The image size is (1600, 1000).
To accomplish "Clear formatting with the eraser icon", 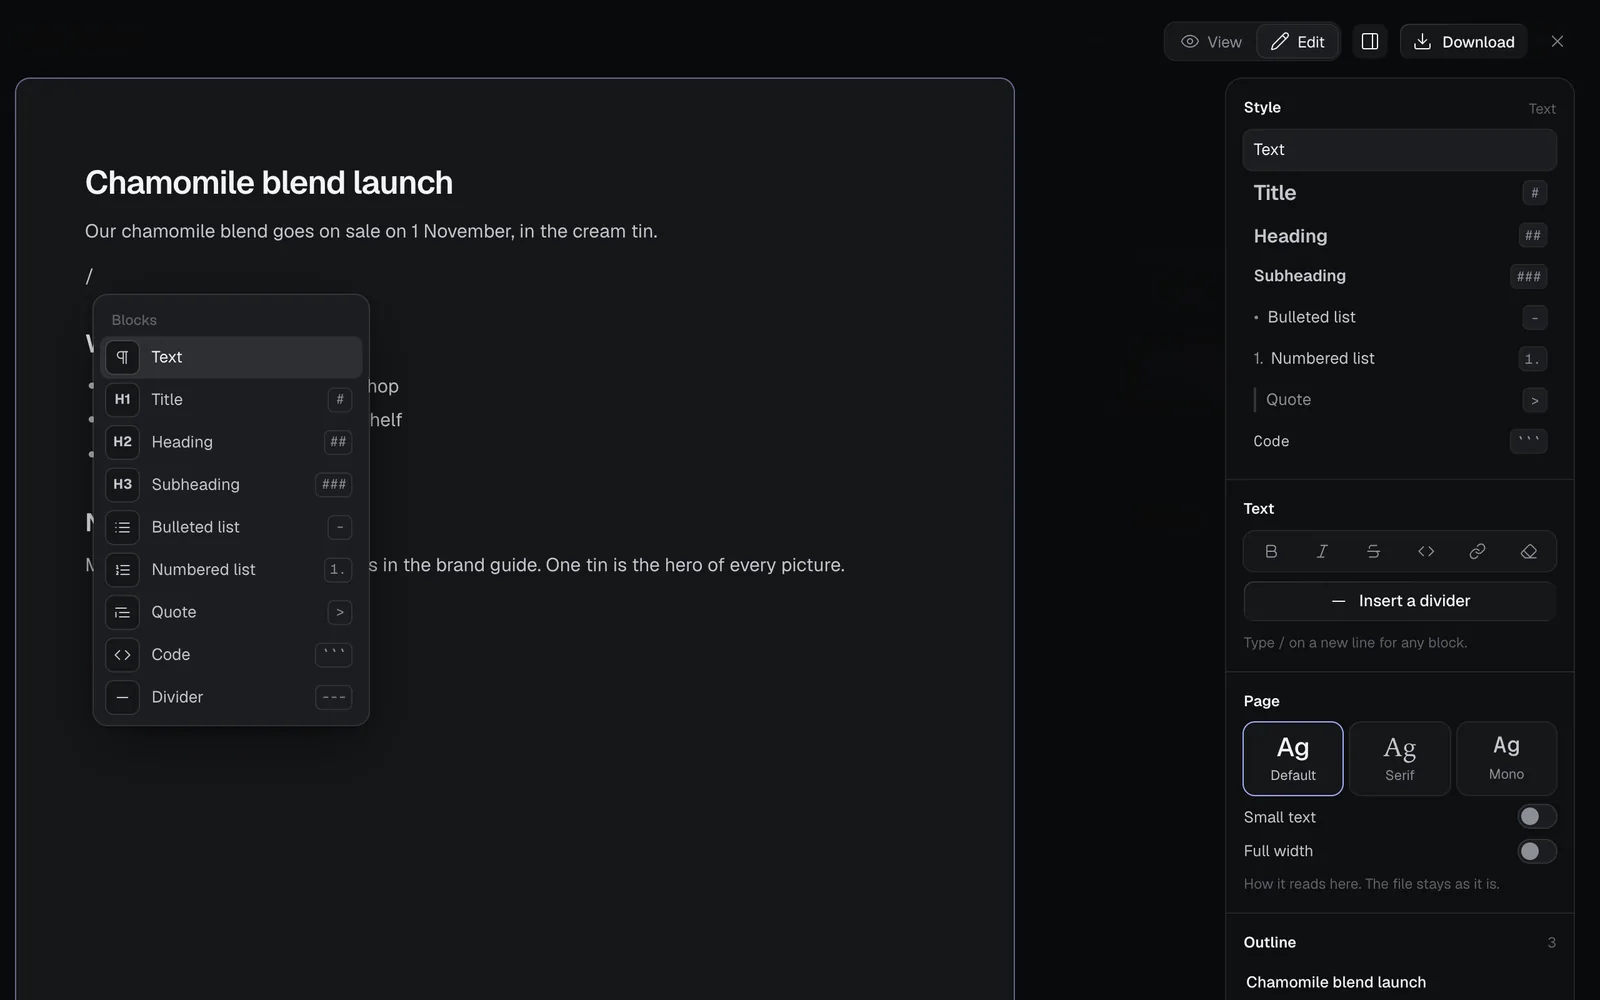I will (x=1529, y=551).
